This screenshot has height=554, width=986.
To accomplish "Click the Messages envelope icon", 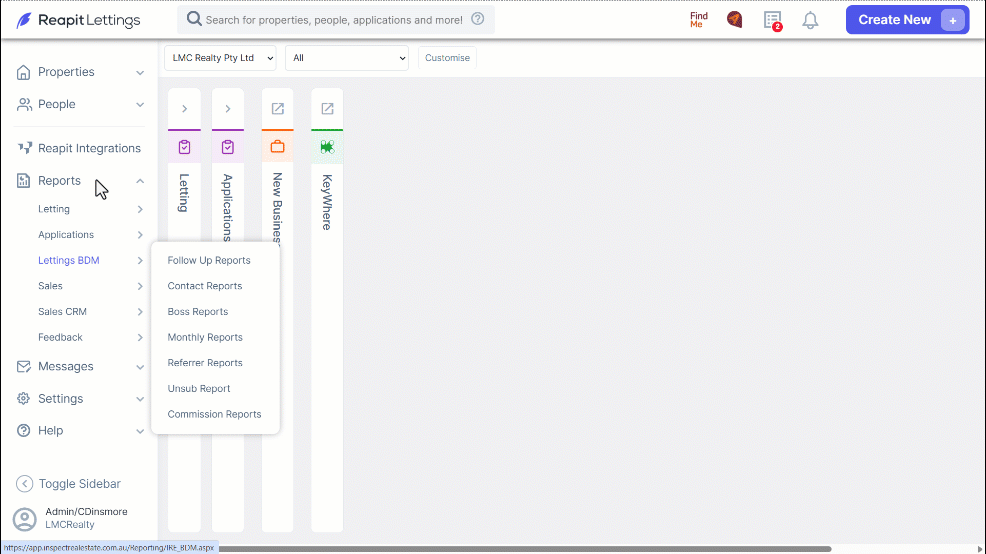I will 23,367.
